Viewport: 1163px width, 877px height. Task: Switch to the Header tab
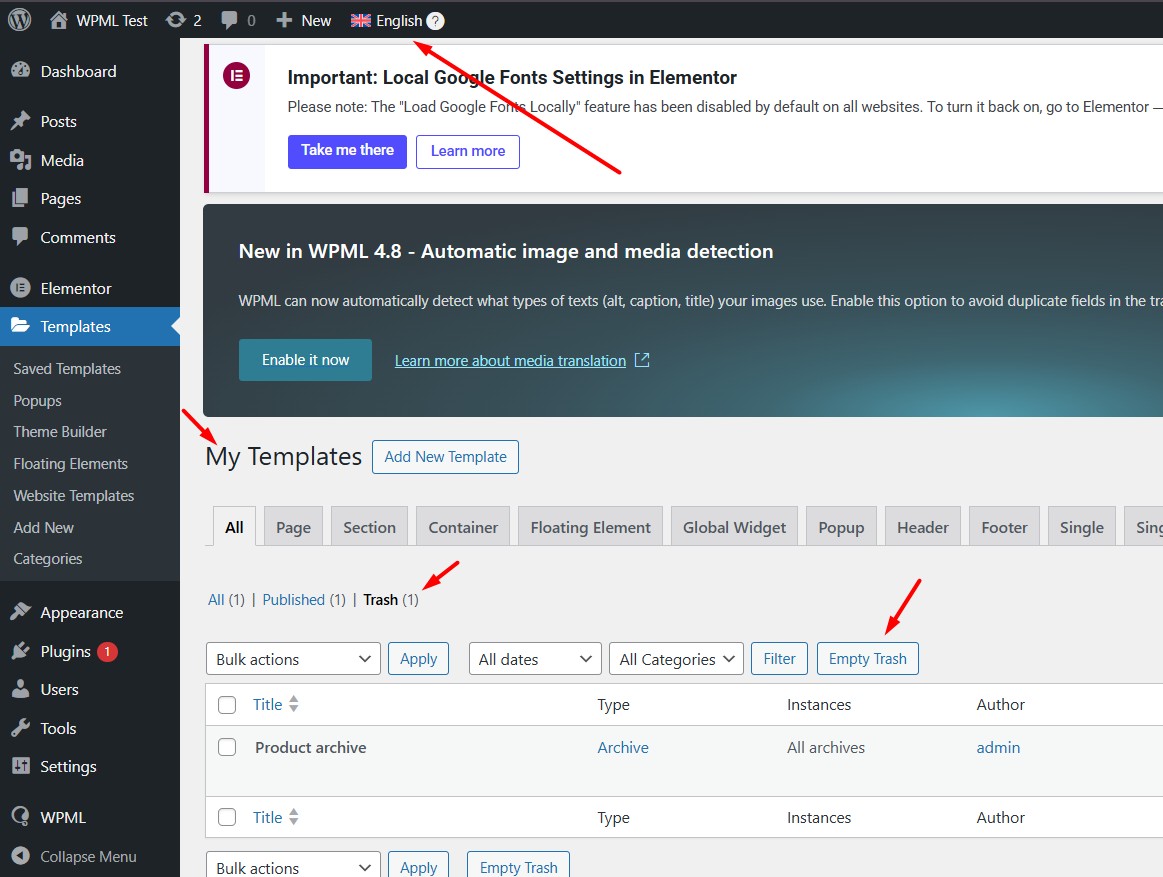(923, 527)
